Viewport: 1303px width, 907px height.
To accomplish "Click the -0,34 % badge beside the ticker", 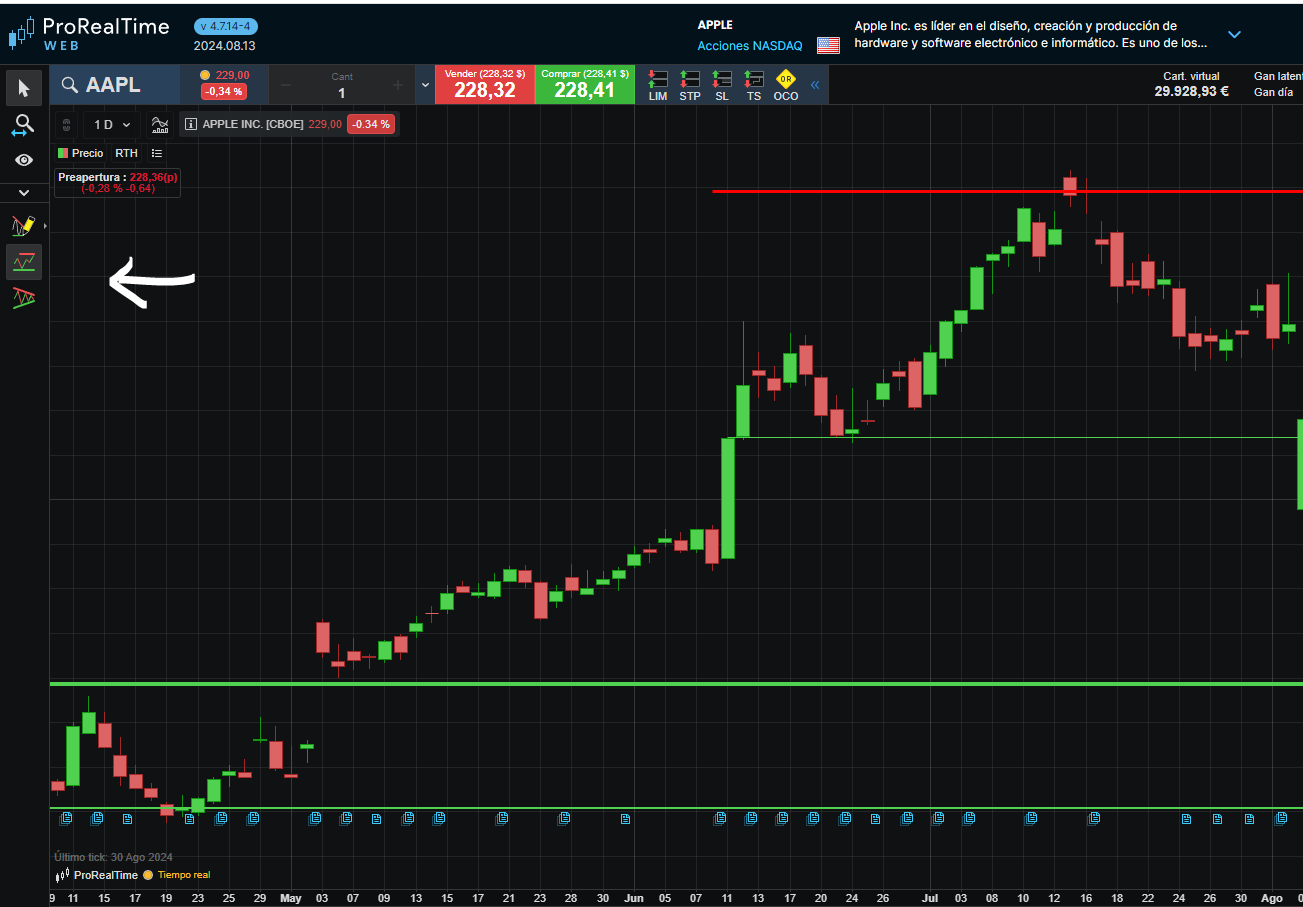I will point(223,91).
